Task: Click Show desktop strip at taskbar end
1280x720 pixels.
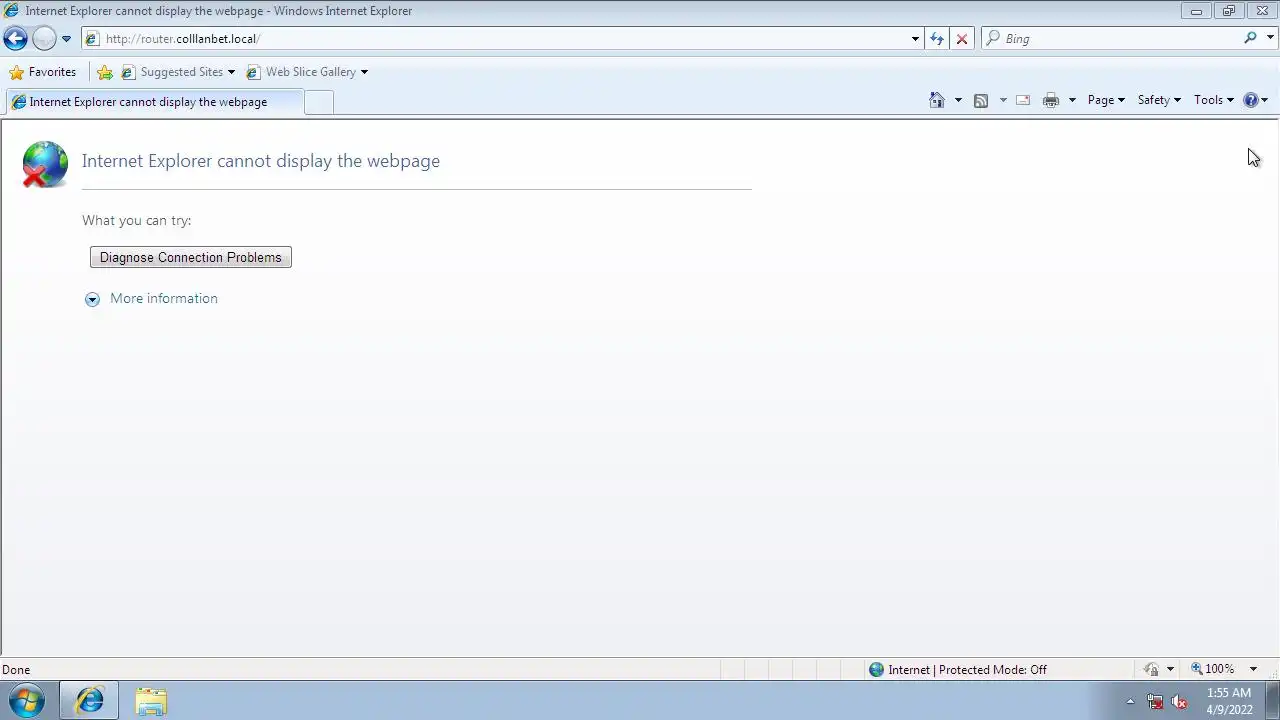Action: [1272, 701]
